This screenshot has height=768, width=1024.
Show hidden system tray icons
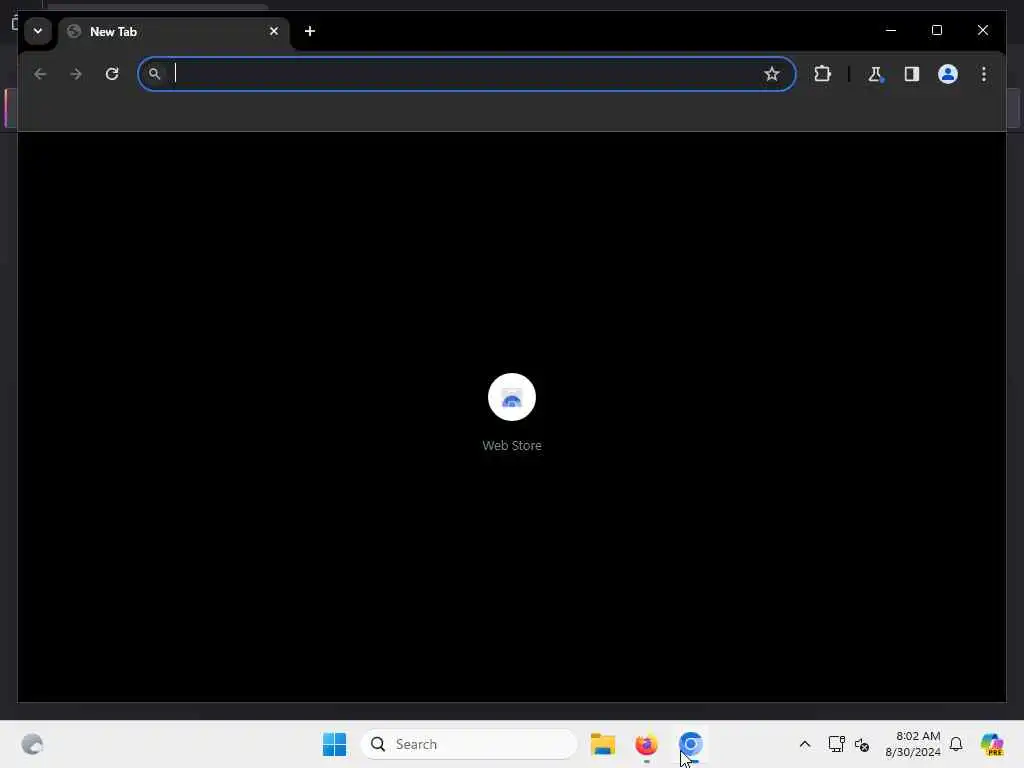[x=805, y=744]
